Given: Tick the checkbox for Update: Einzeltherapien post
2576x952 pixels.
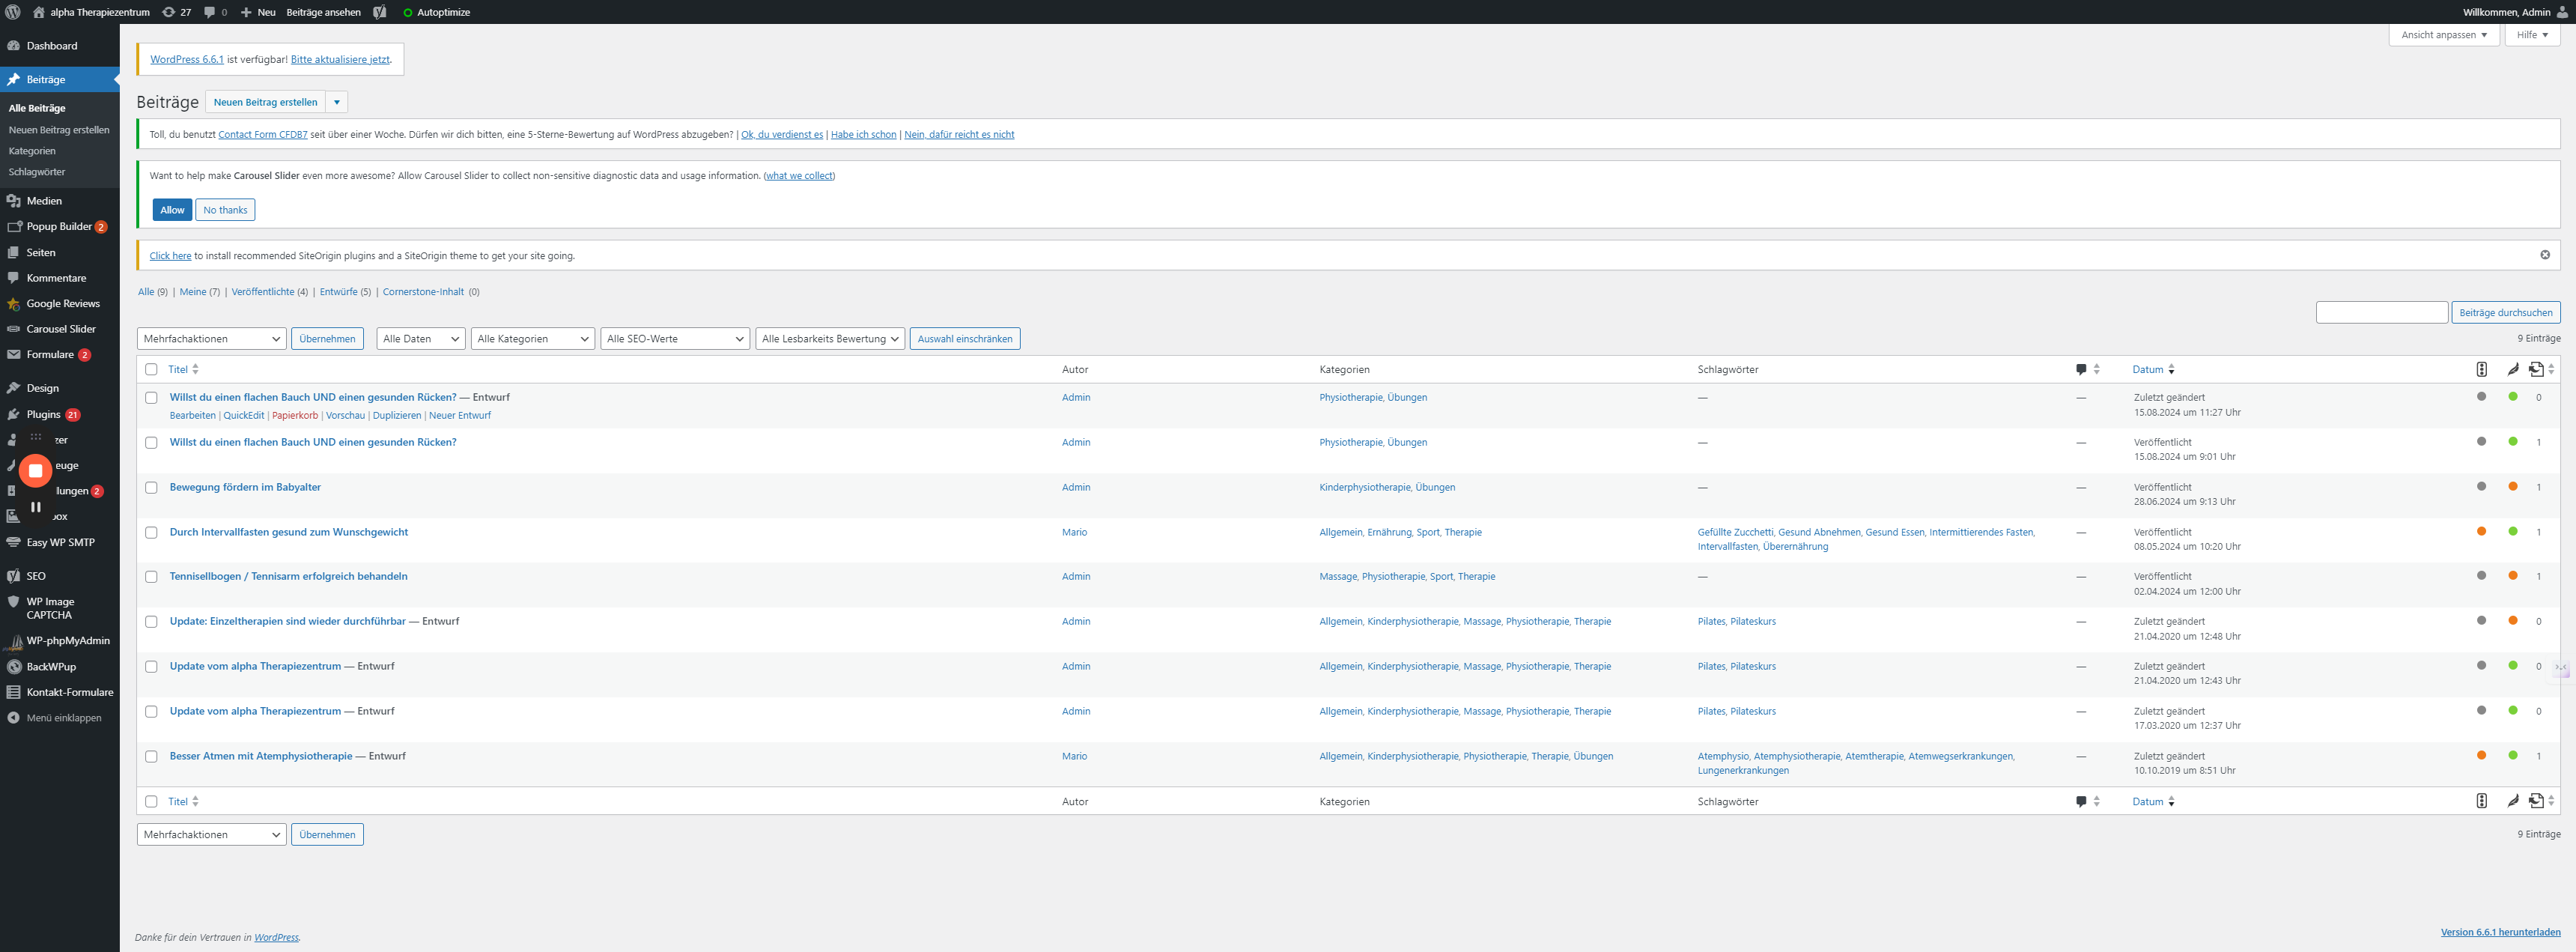Looking at the screenshot, I should (151, 622).
